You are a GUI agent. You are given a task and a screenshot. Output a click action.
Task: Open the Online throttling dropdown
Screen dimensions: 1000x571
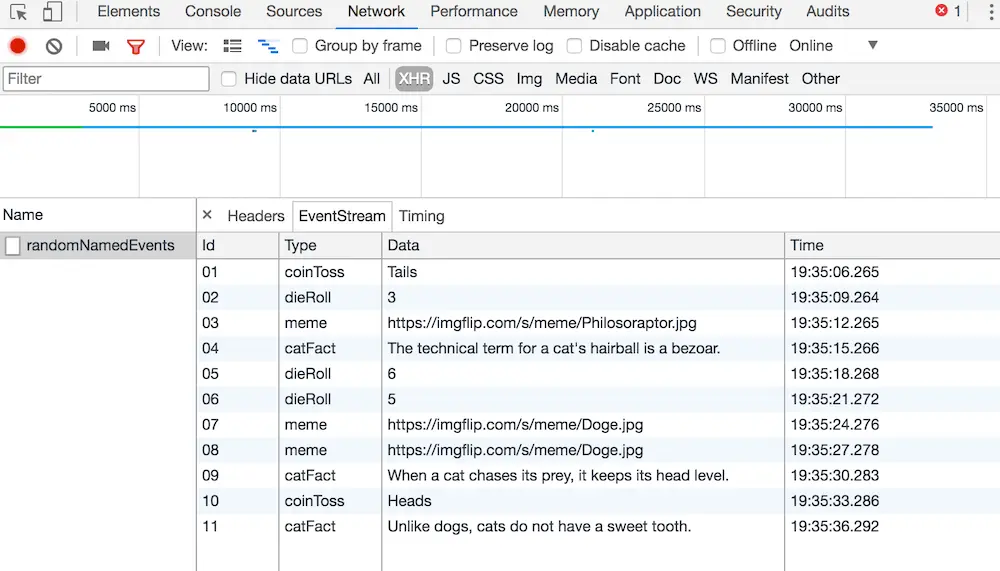coord(833,46)
